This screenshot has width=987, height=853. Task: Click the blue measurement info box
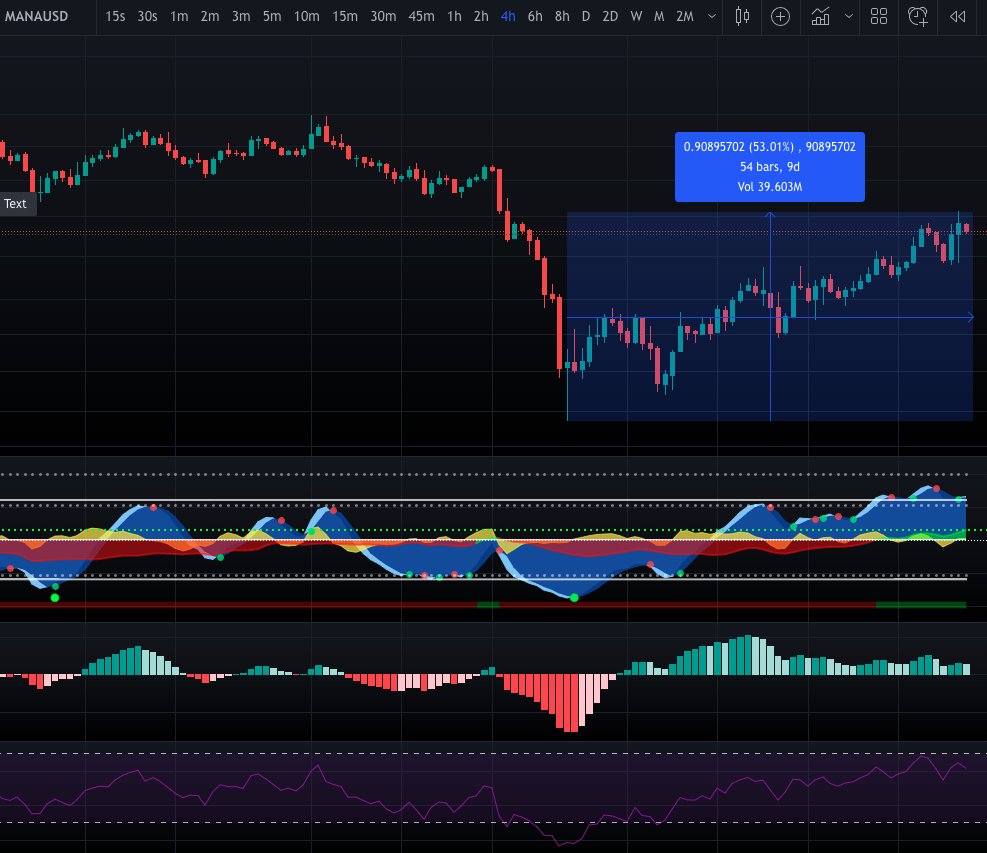coord(769,167)
